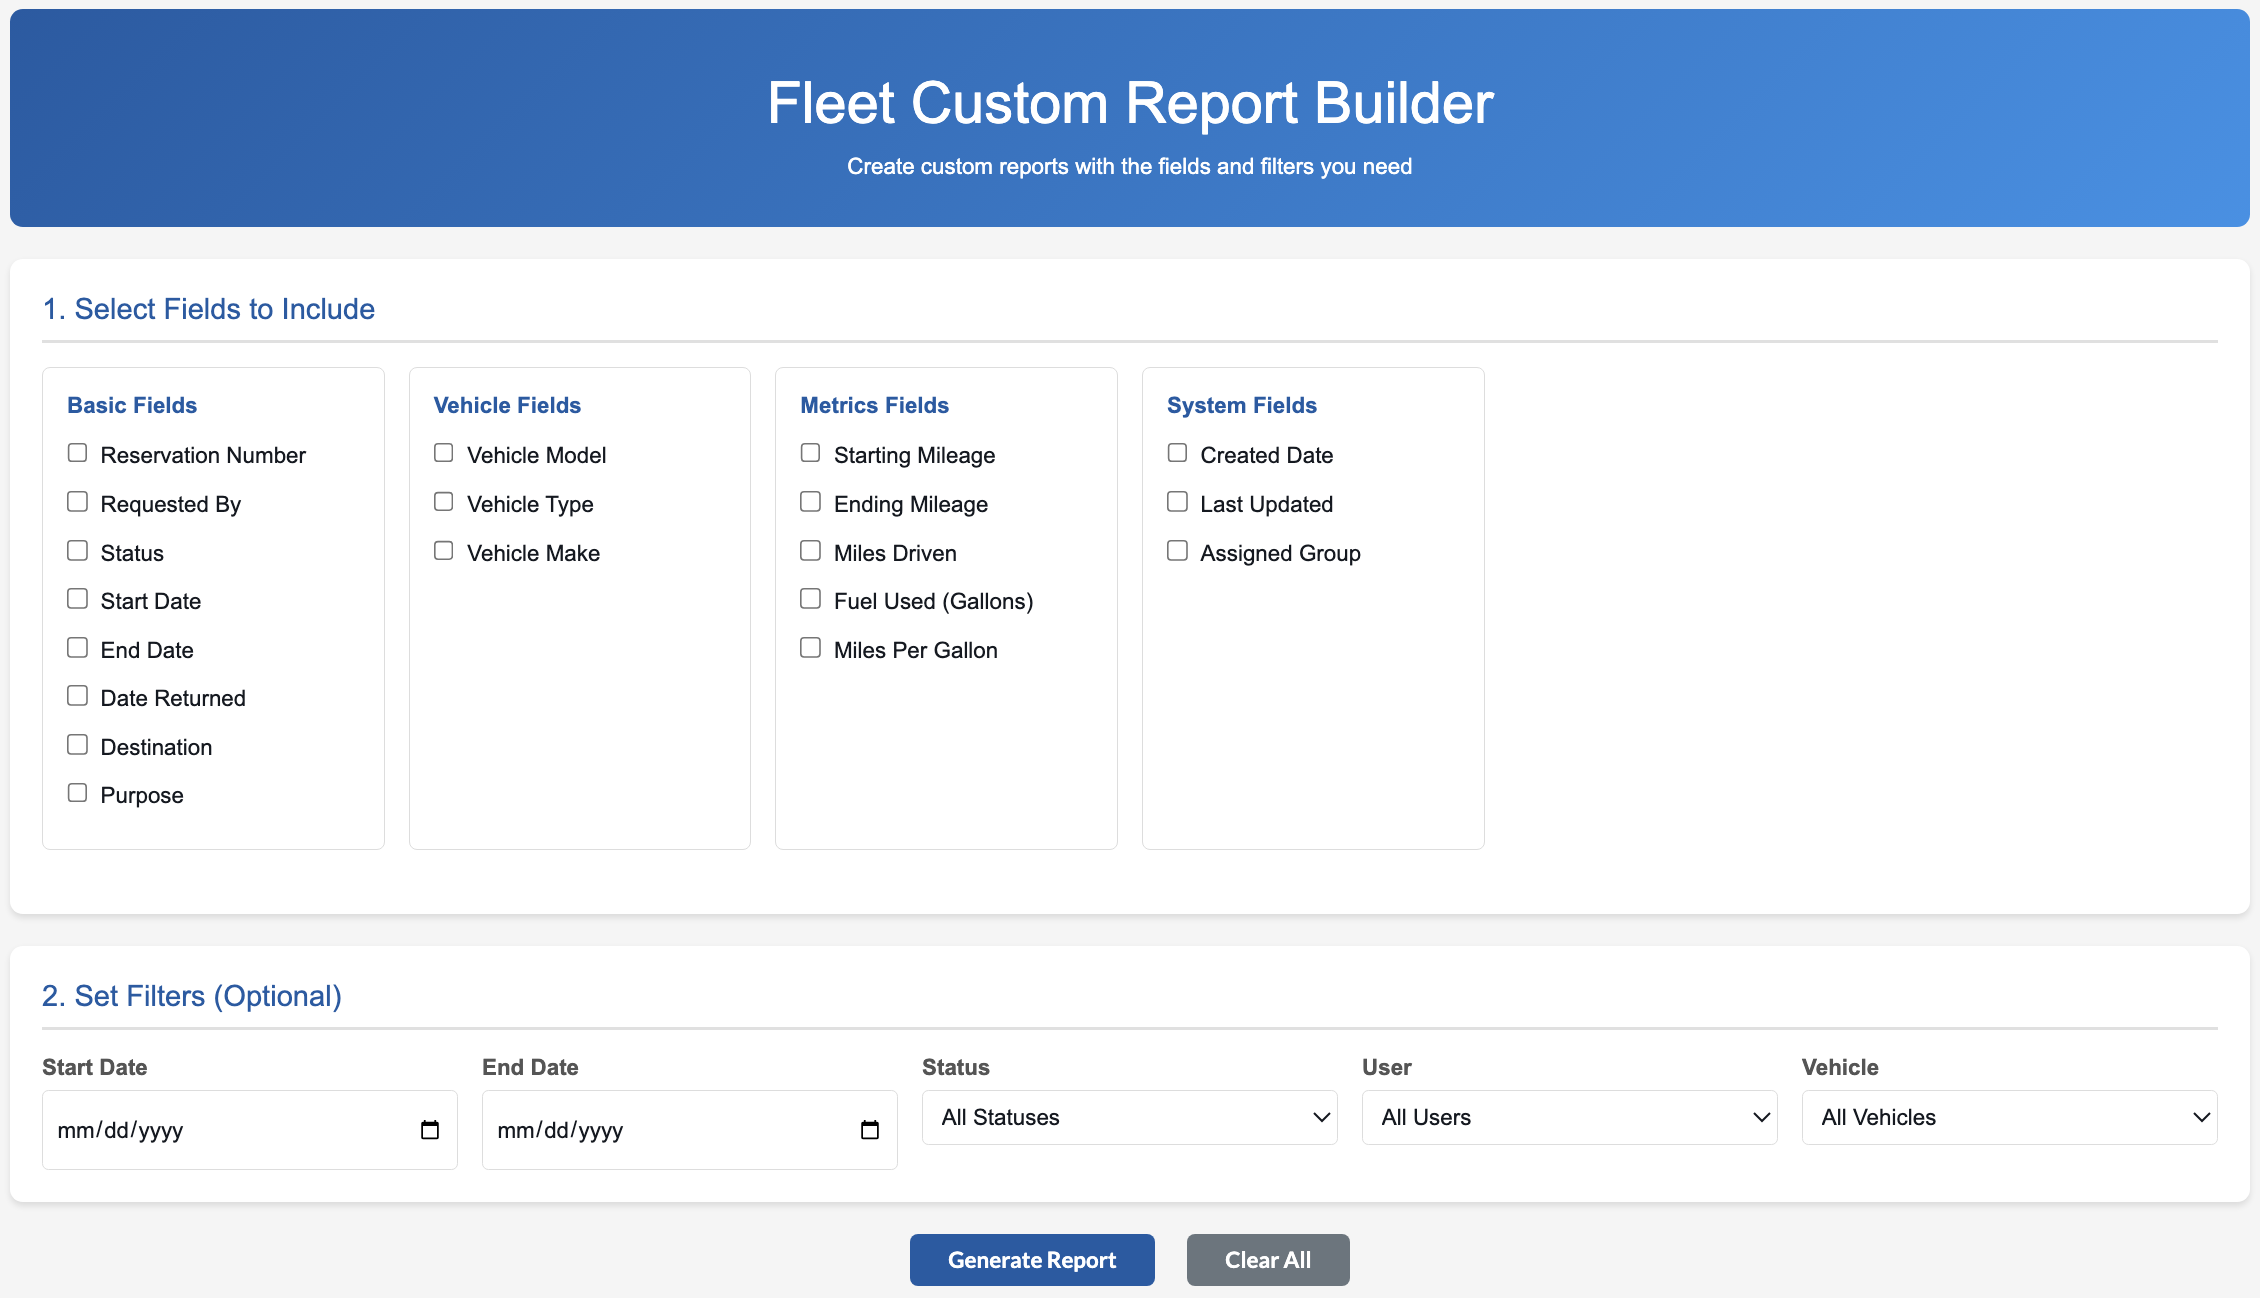Open the Start Date calendar picker icon

pyautogui.click(x=430, y=1130)
